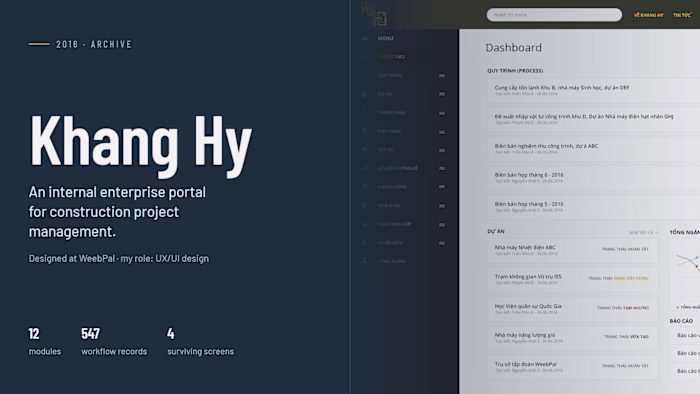Screen dimensions: 700x394
Task: Open Biên bản nghiệm thu công trình item
Action: 593,149
